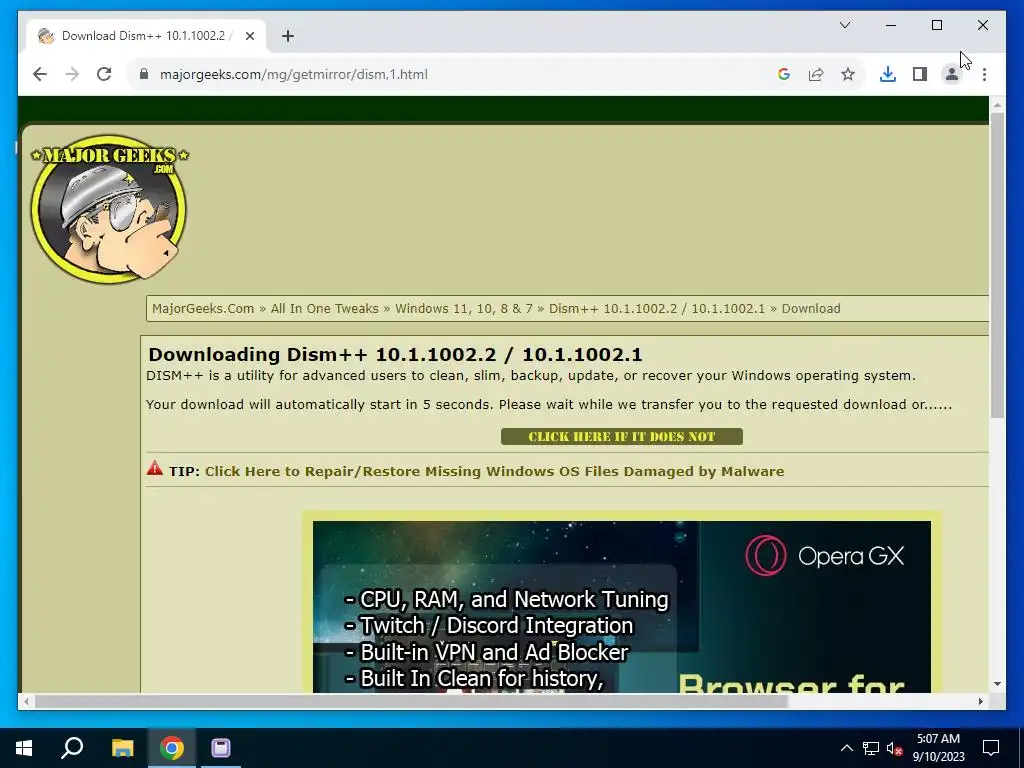Viewport: 1024px width, 768px height.
Task: Open the notification center icon
Action: click(x=991, y=748)
